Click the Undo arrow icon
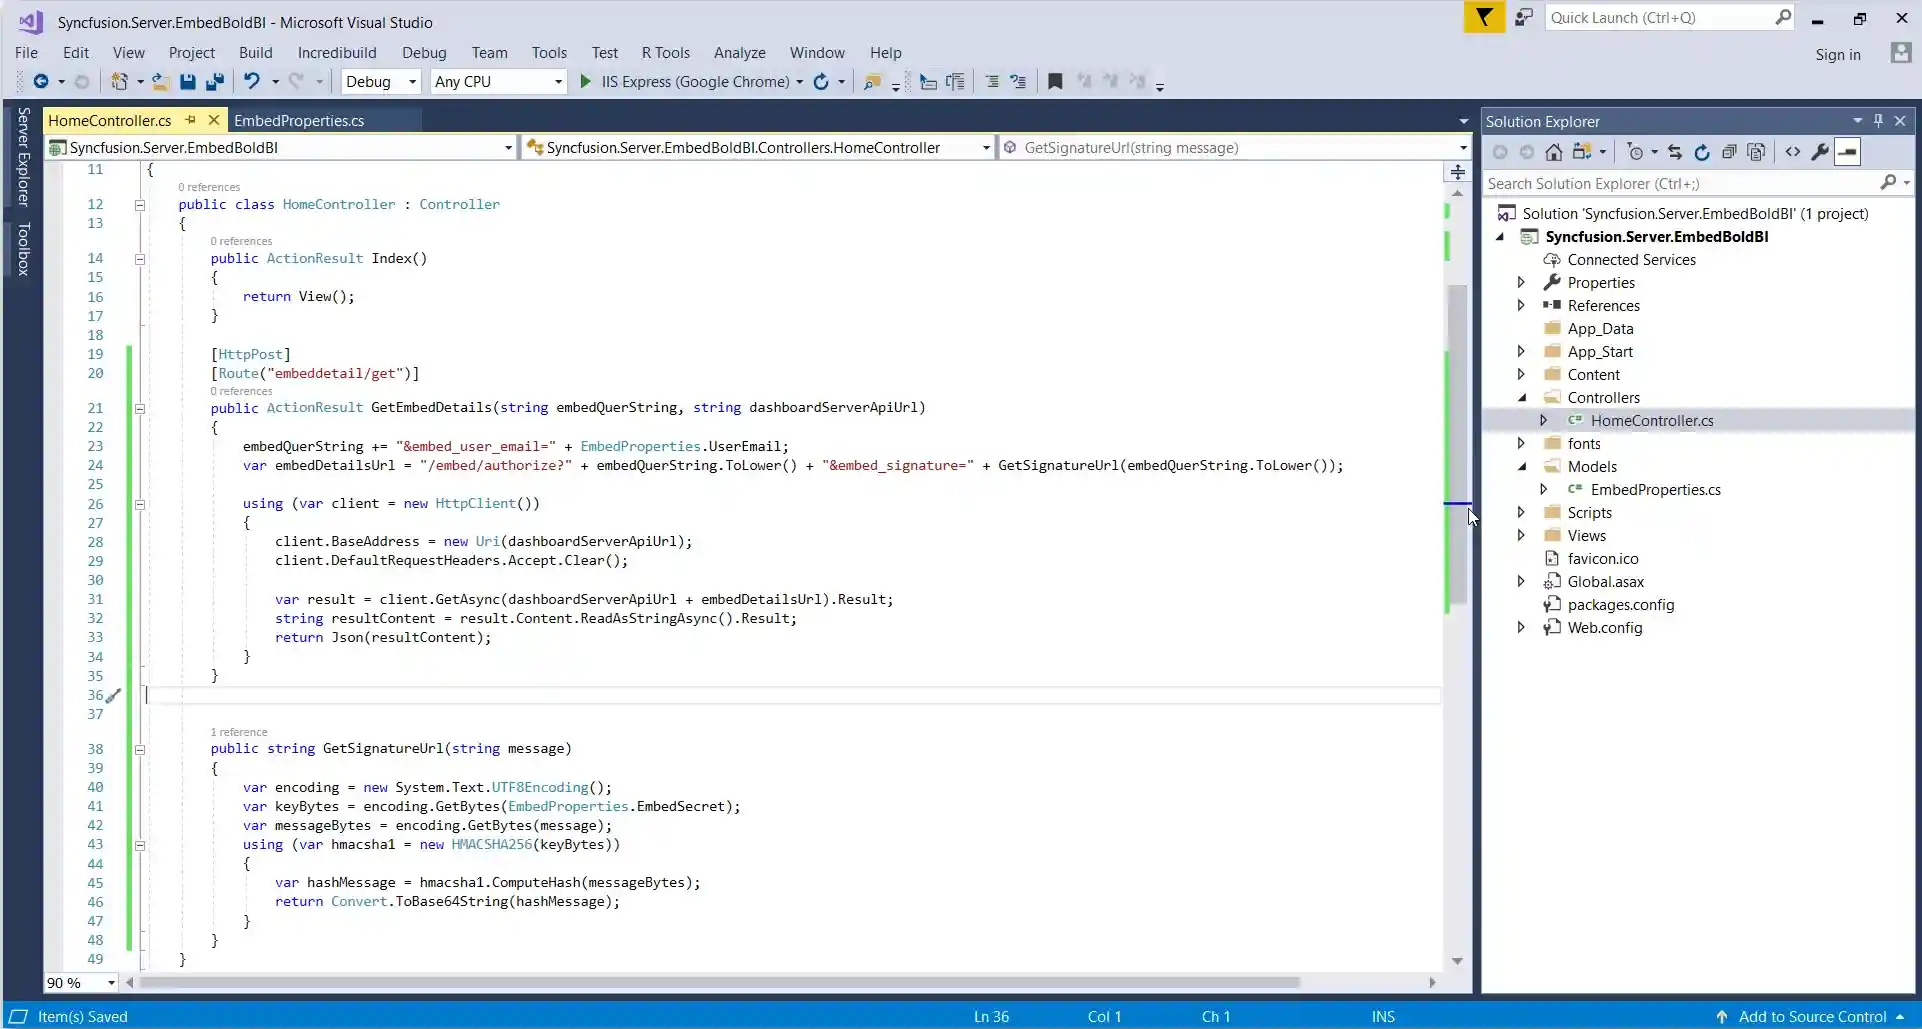The height and width of the screenshot is (1029, 1922). [x=252, y=82]
